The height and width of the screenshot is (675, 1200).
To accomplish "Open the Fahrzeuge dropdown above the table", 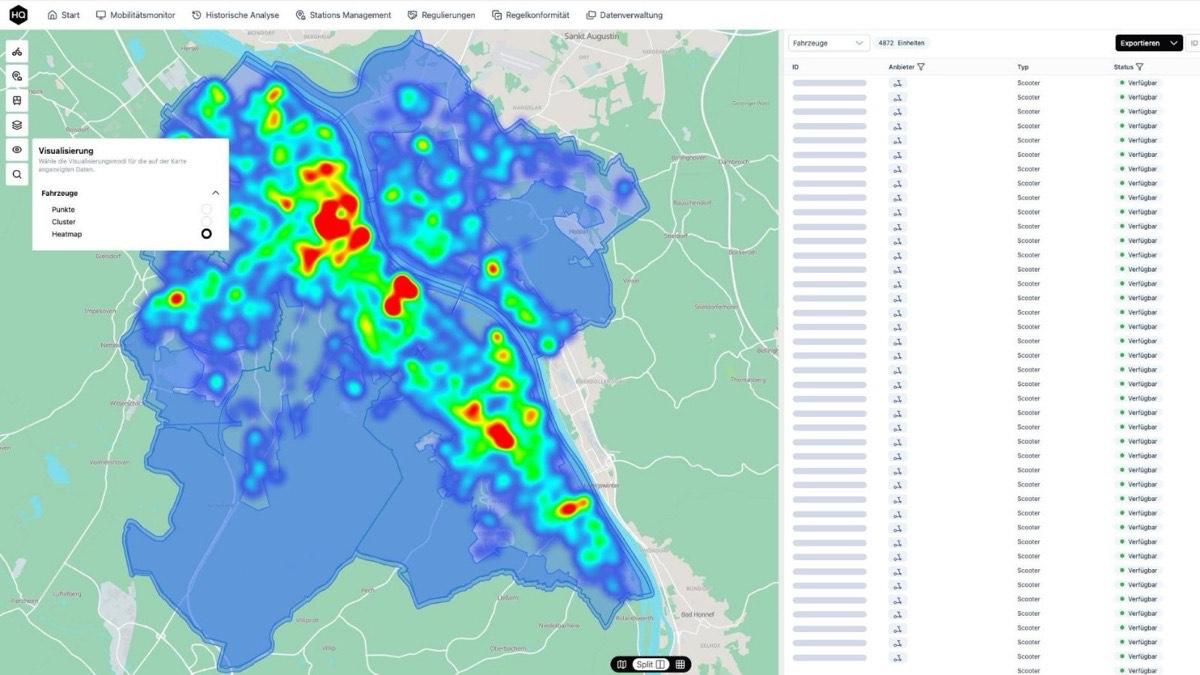I will (x=829, y=43).
